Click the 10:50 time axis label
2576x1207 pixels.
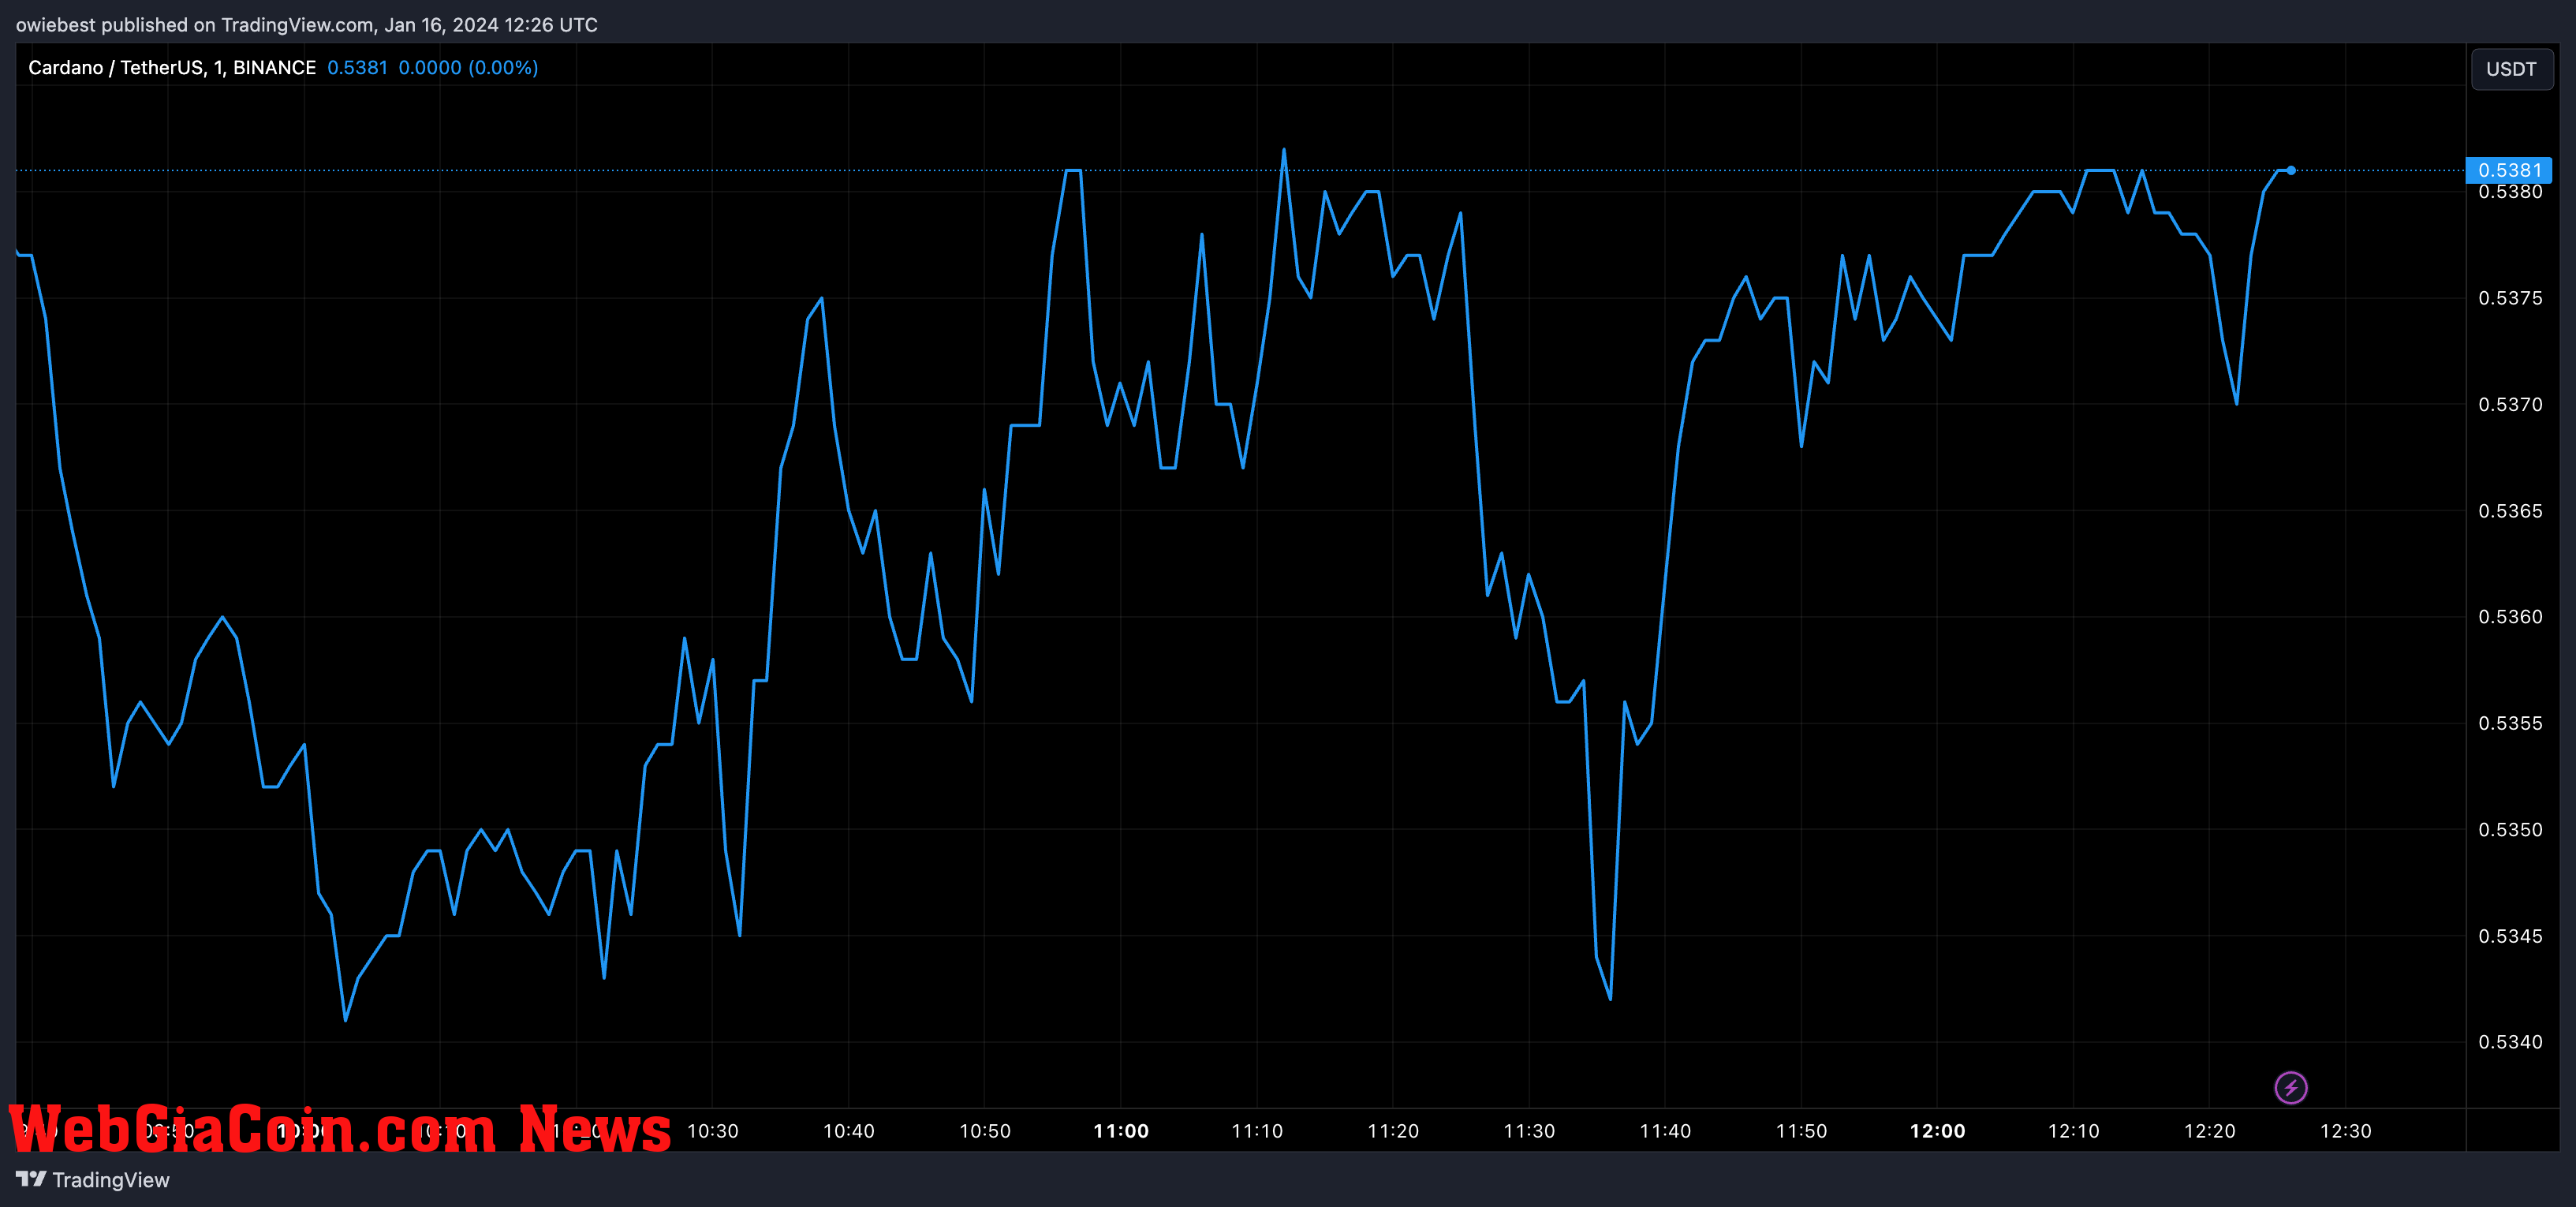[985, 1131]
